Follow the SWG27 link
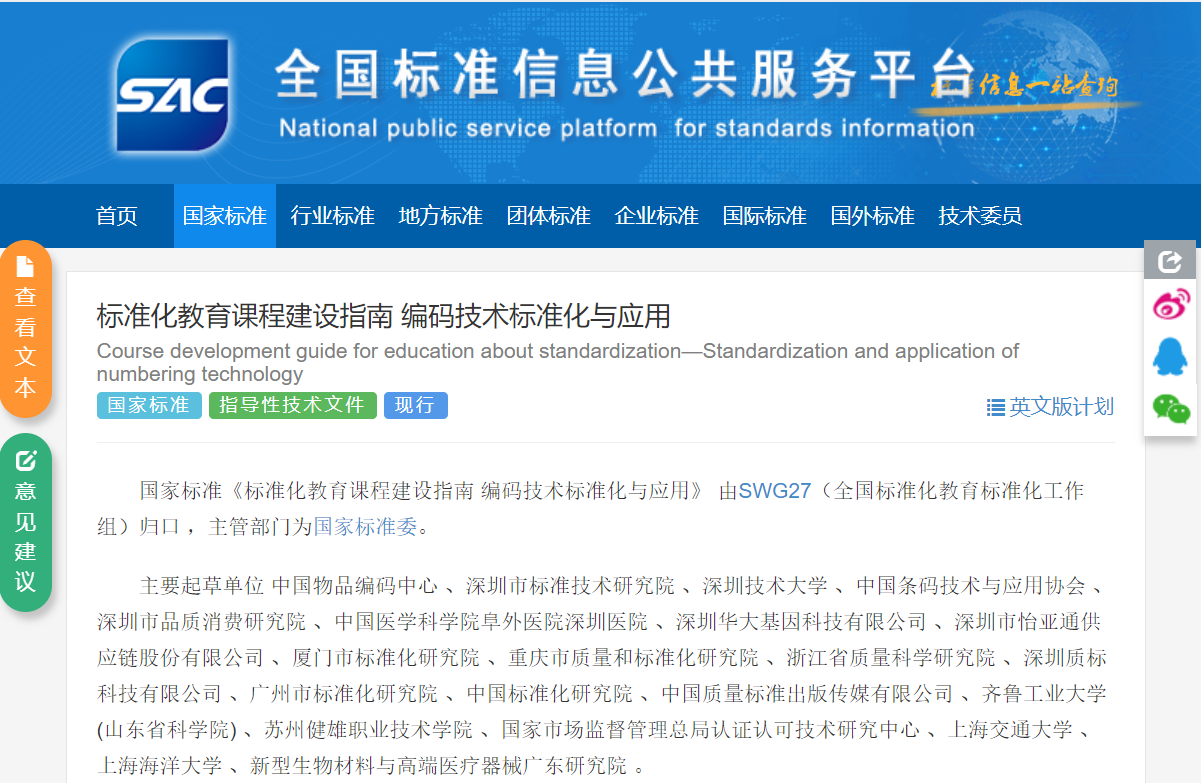Screen dimensions: 1201x783 [x=774, y=491]
